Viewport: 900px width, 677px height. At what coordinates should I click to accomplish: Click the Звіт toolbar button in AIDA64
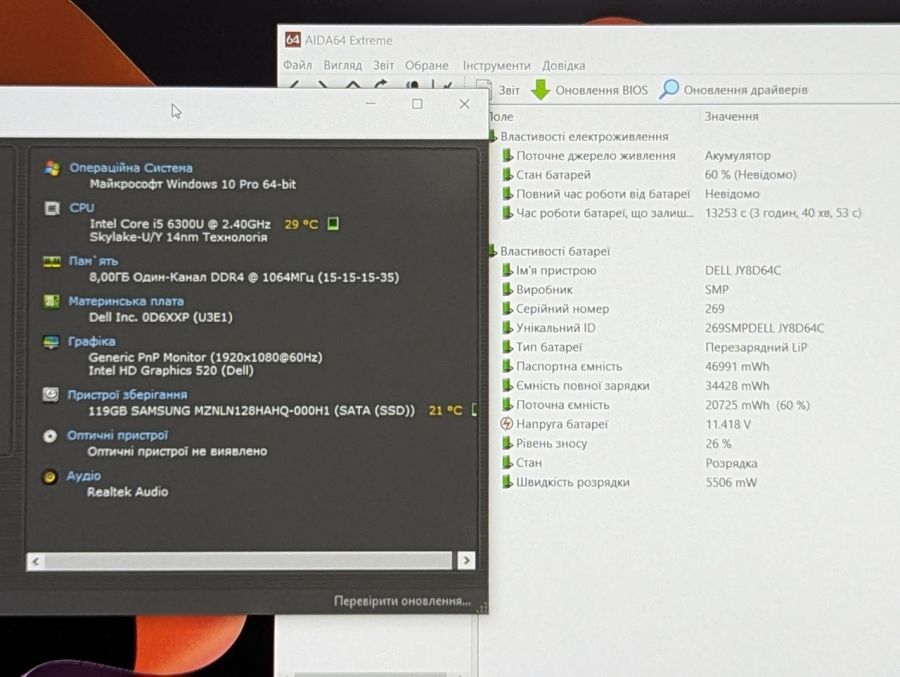coord(498,90)
